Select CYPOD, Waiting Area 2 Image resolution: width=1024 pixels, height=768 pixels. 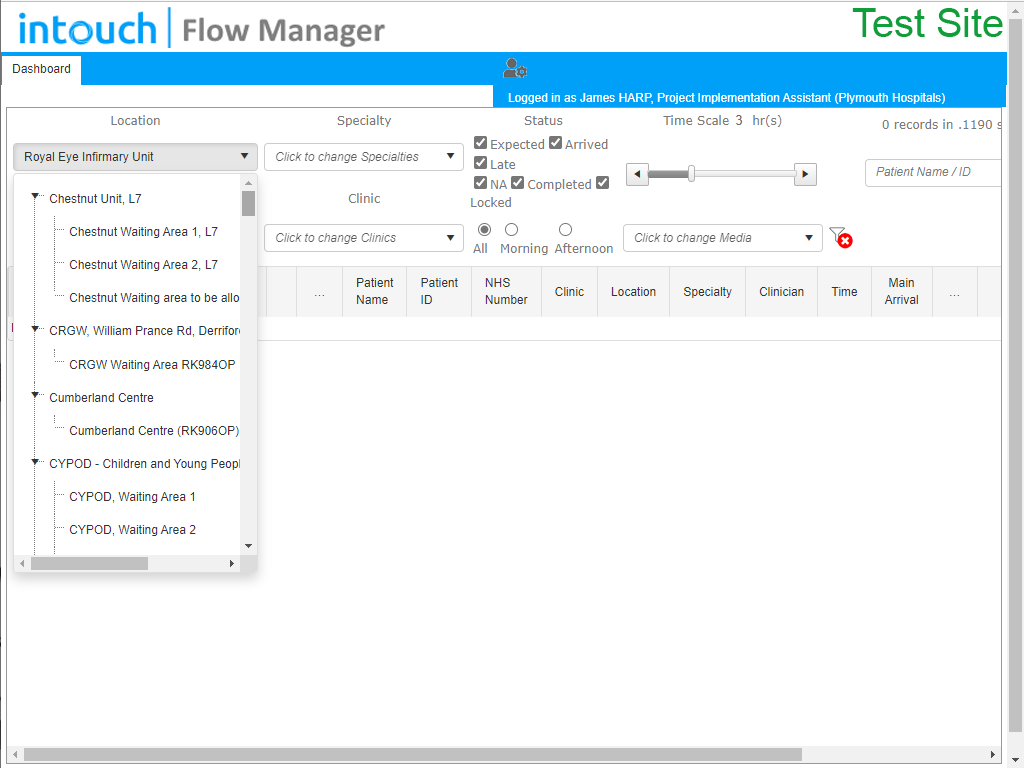coord(133,530)
